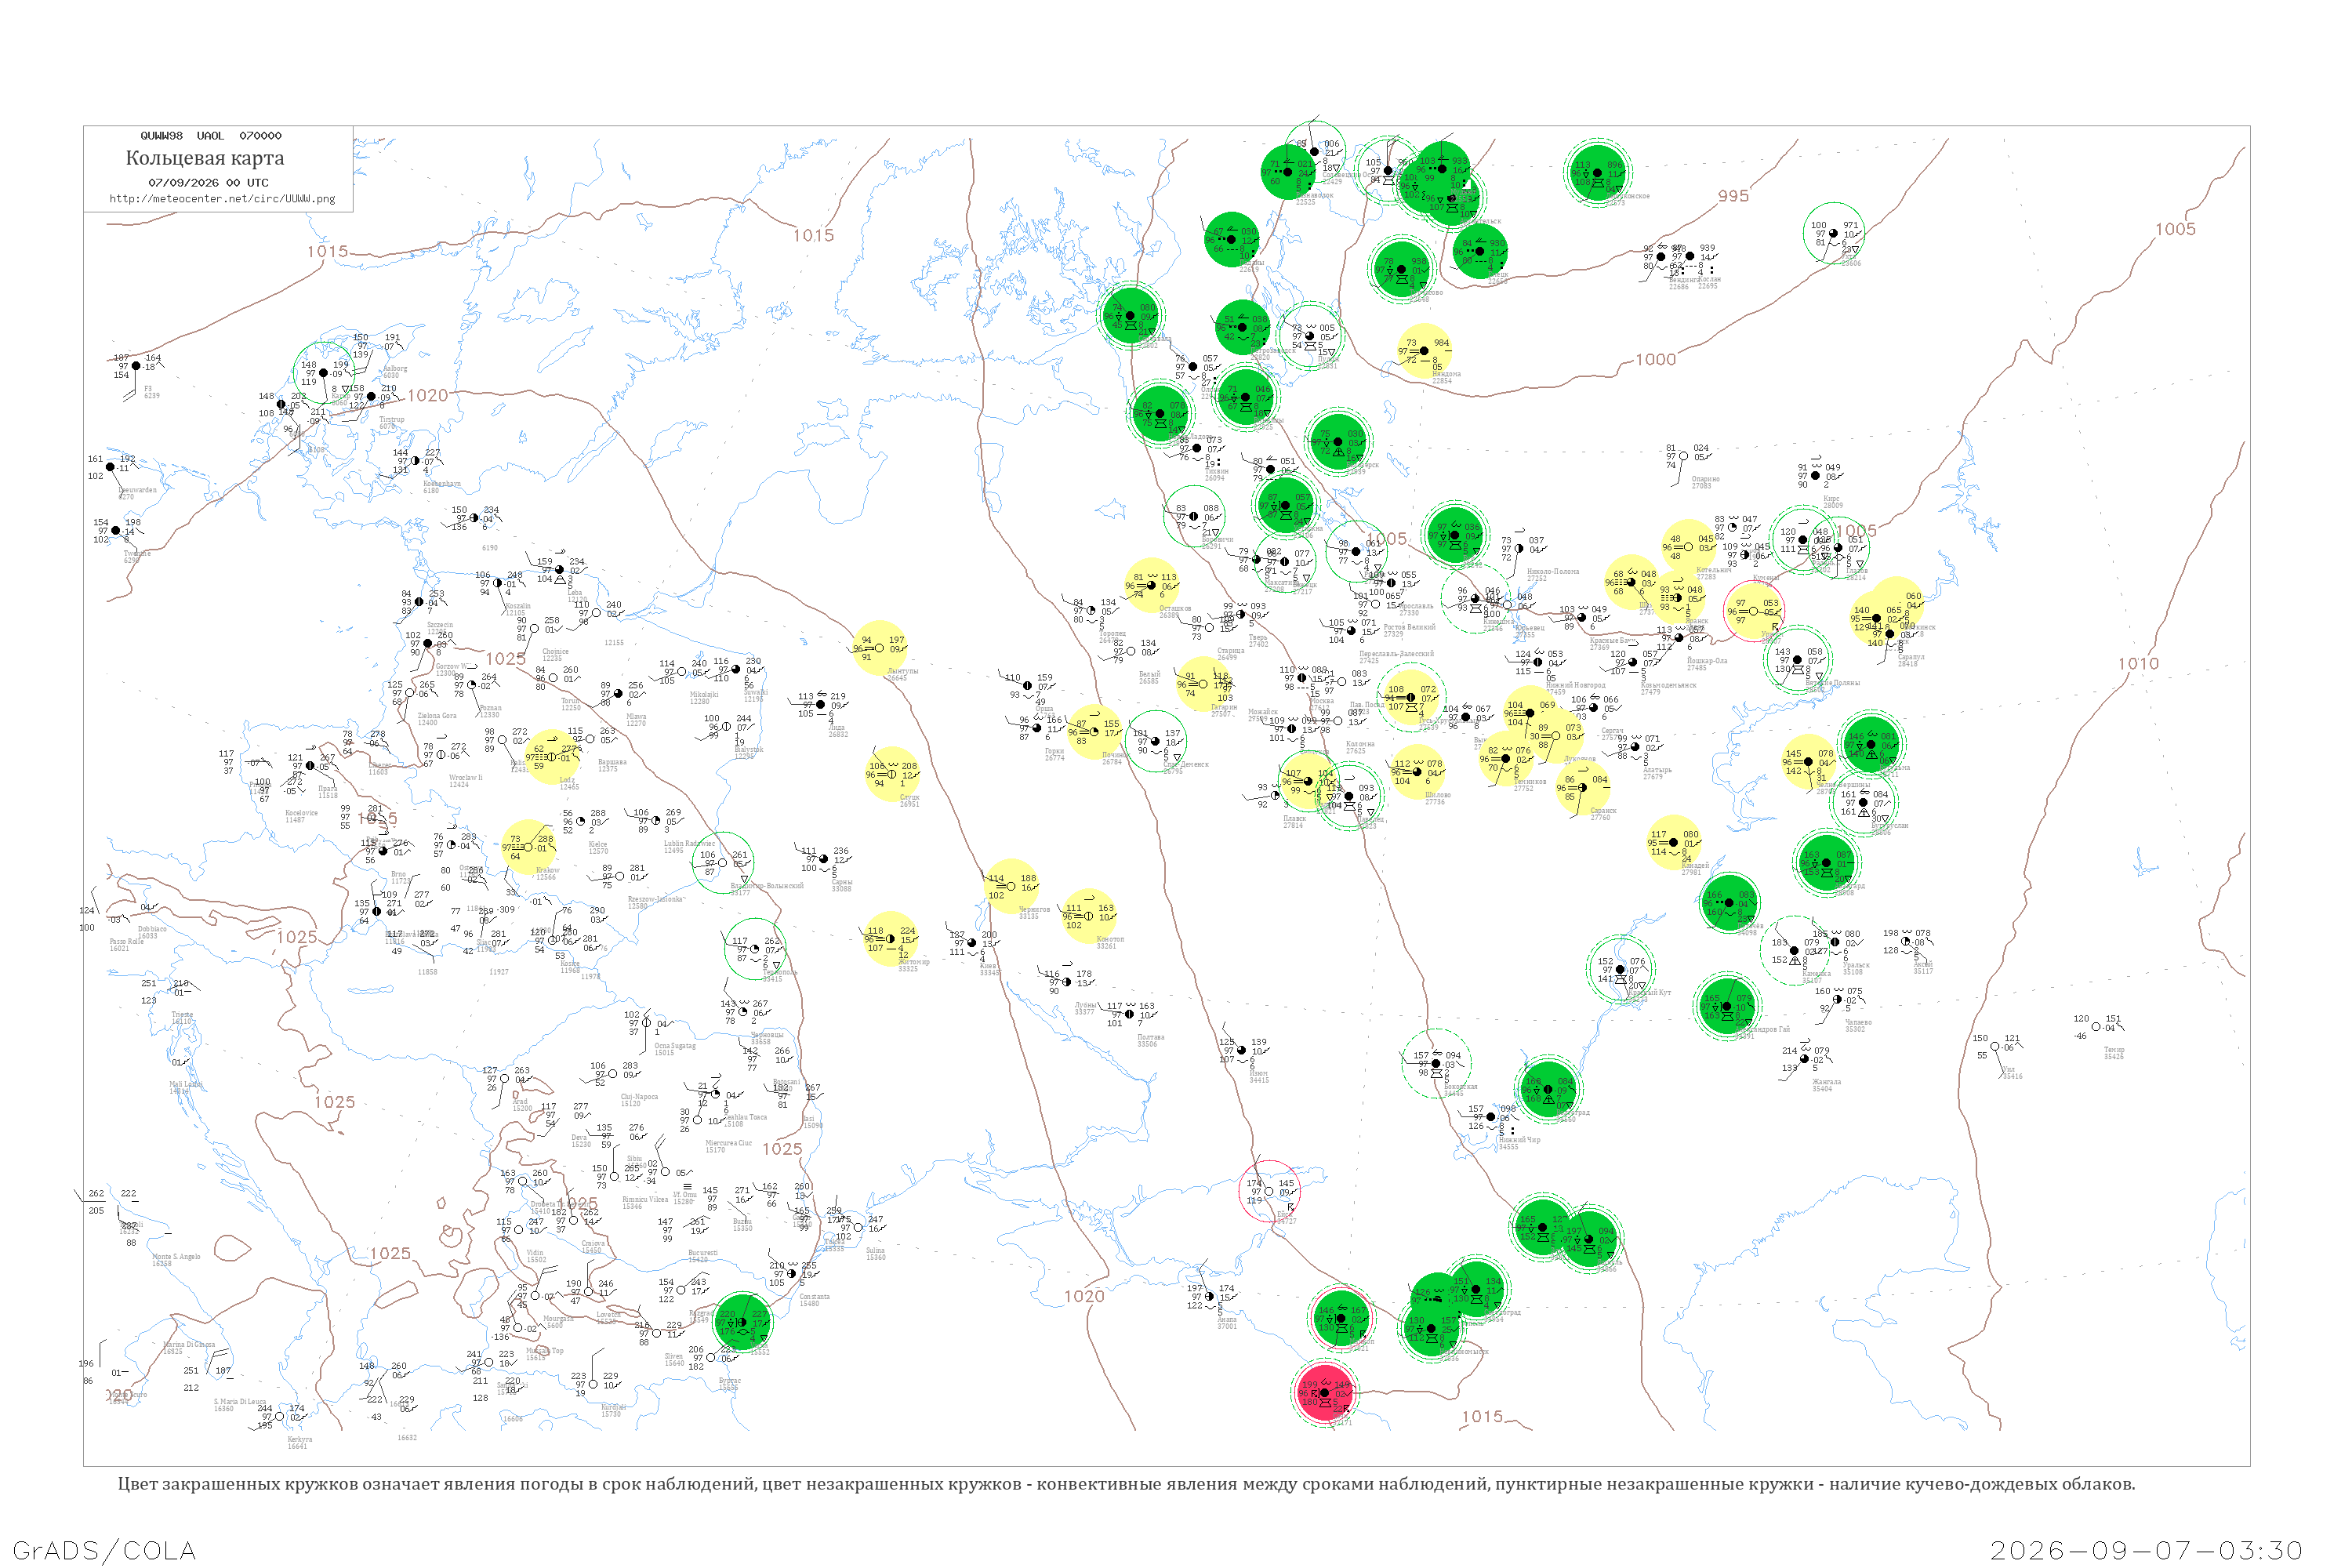Image resolution: width=2352 pixels, height=1568 pixels.
Task: Select the yellow station circle above Krakow
Action: point(529,847)
